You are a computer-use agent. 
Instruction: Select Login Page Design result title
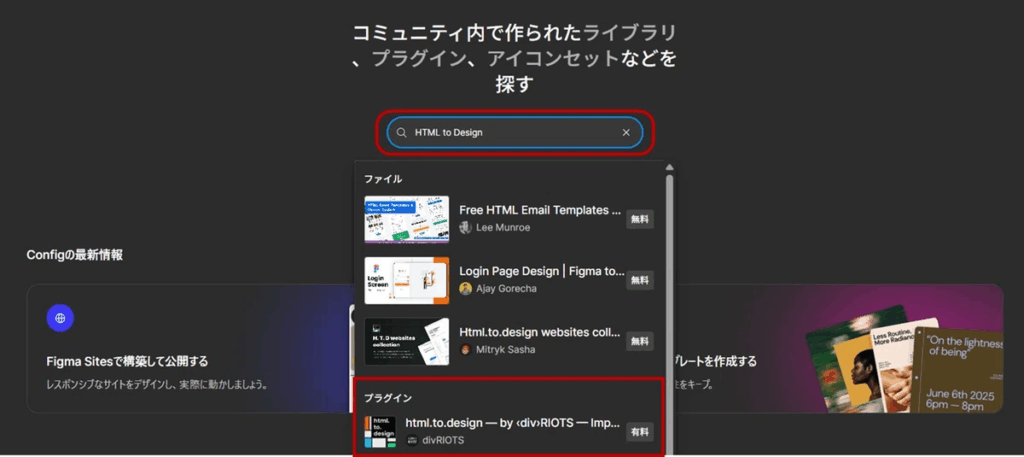pos(542,271)
